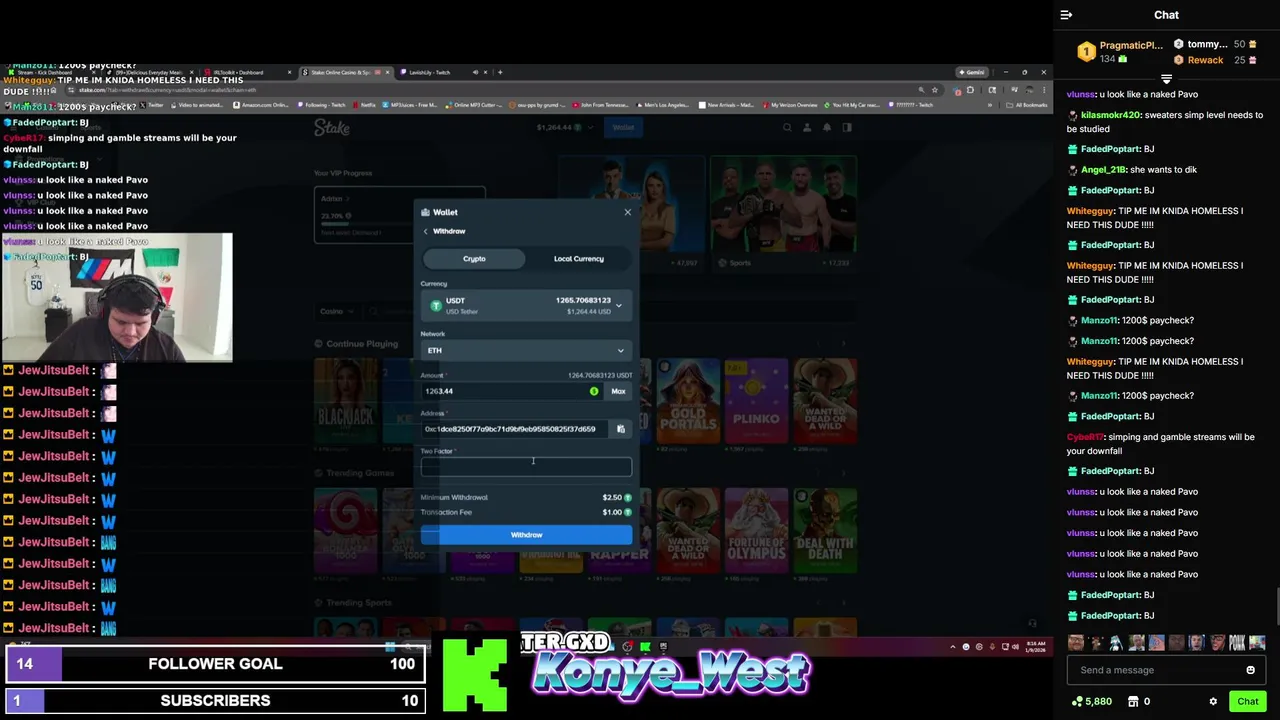This screenshot has width=1280, height=720.
Task: Open notifications bell in Stake header
Action: click(827, 128)
